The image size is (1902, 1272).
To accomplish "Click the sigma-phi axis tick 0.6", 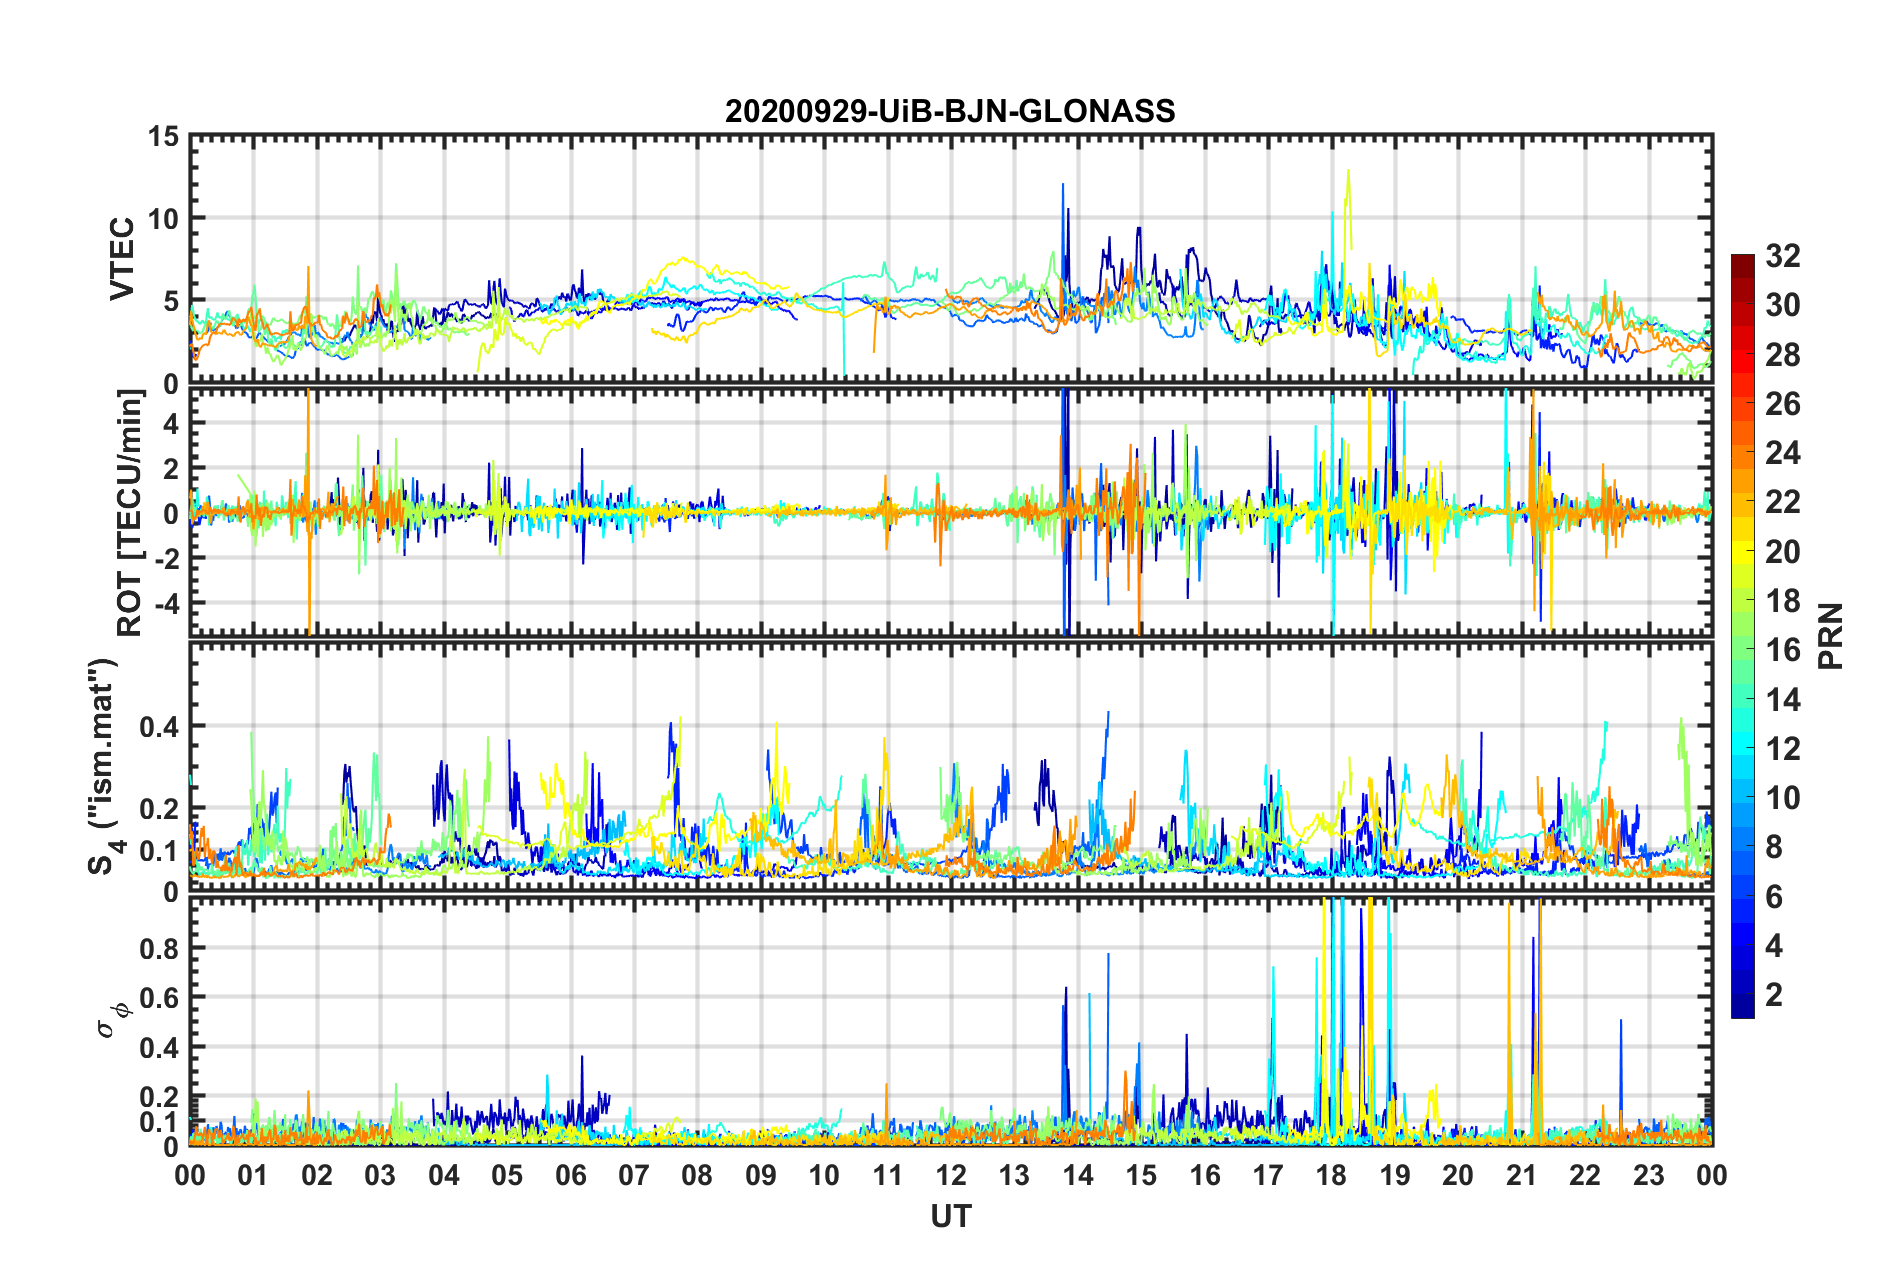I will [160, 999].
